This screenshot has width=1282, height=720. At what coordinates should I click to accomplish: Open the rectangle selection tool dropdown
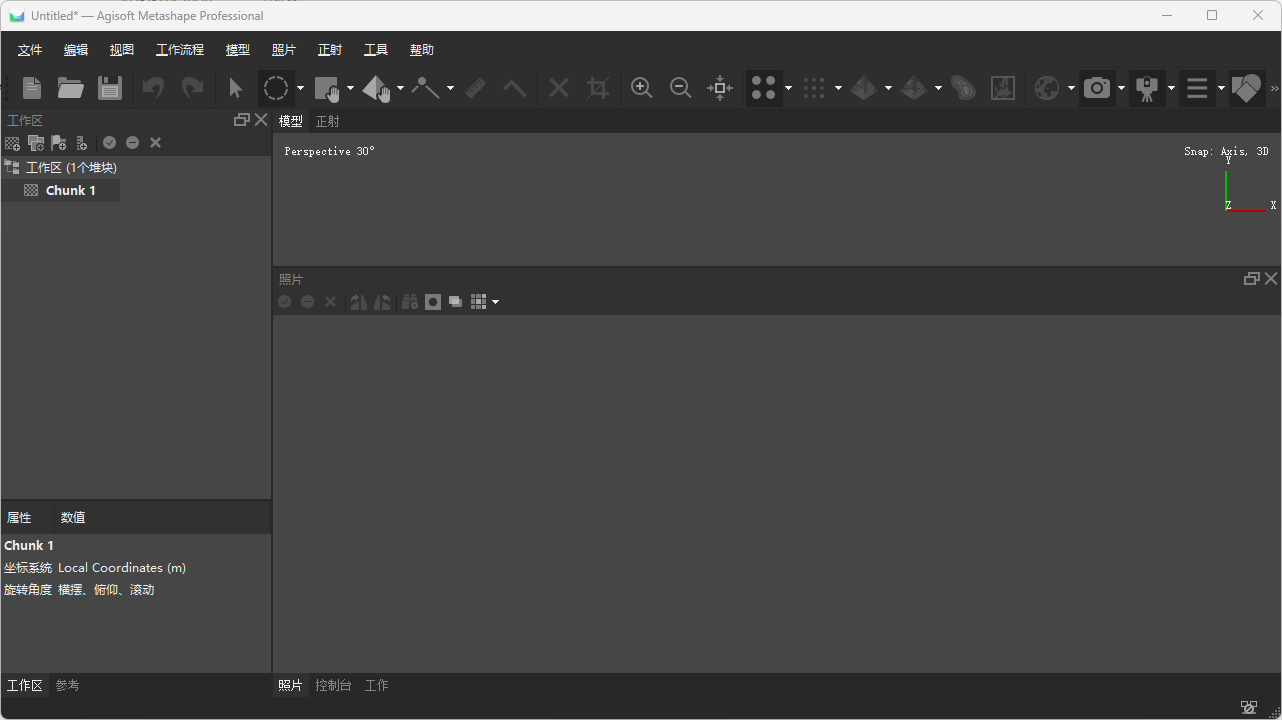[350, 88]
